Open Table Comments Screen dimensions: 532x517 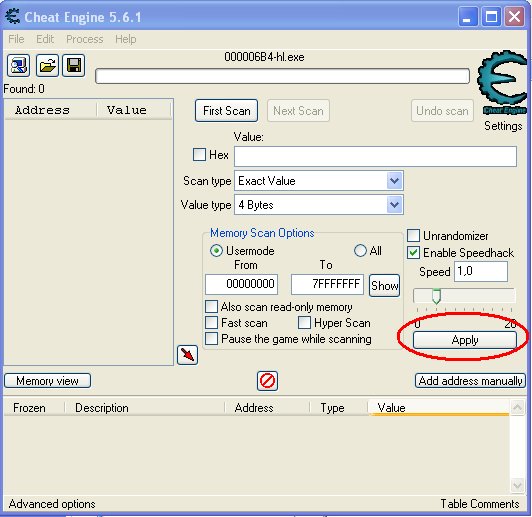pos(480,504)
